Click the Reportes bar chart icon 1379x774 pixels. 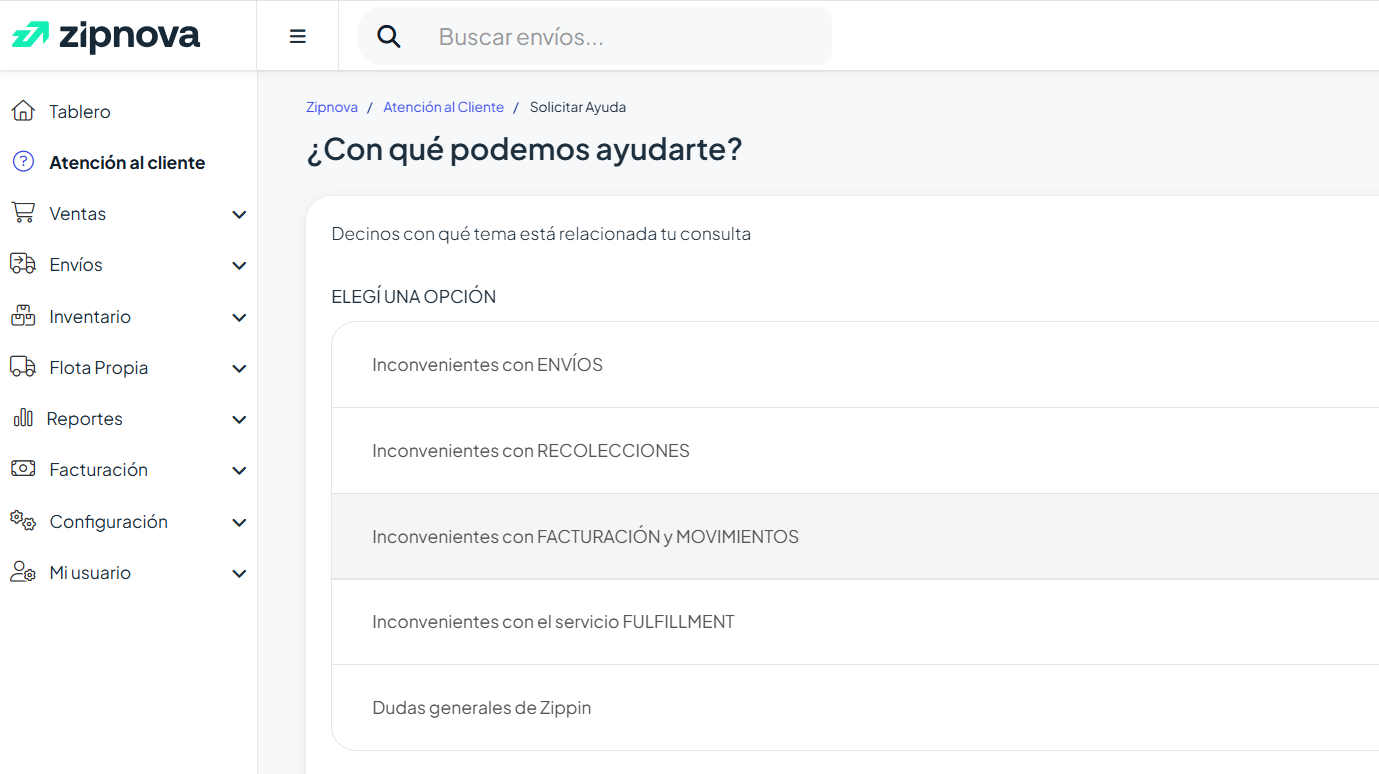(23, 418)
